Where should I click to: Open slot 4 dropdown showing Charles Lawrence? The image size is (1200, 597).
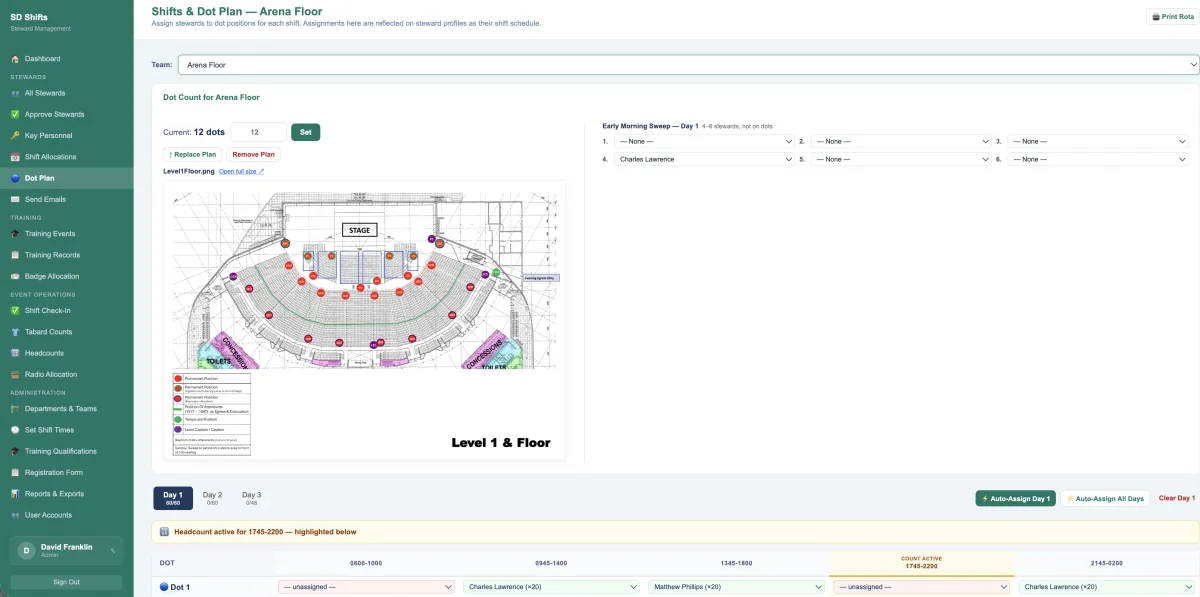point(704,159)
